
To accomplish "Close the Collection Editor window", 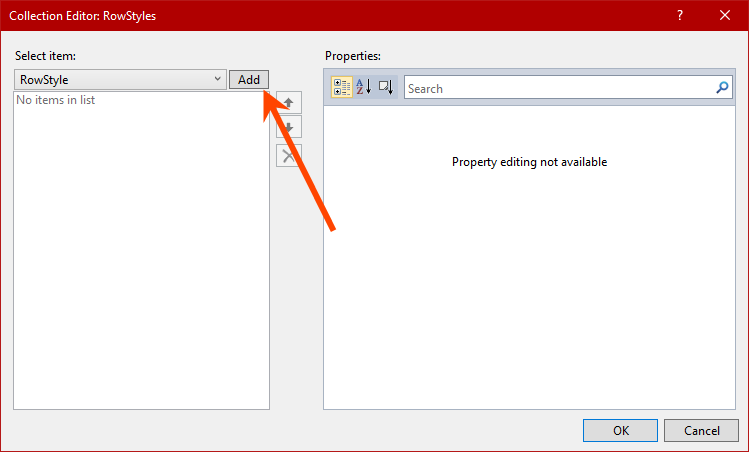I will click(x=725, y=15).
